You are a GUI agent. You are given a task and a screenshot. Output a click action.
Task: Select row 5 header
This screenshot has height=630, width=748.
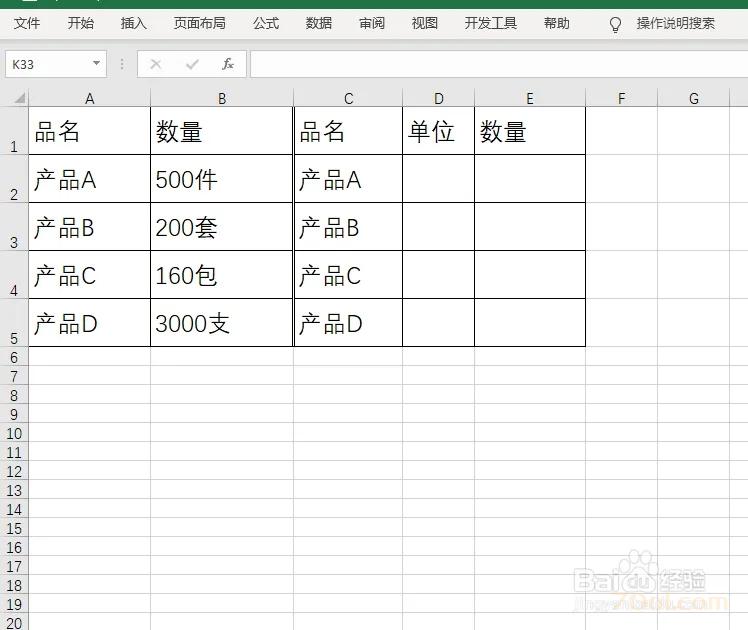[14, 323]
